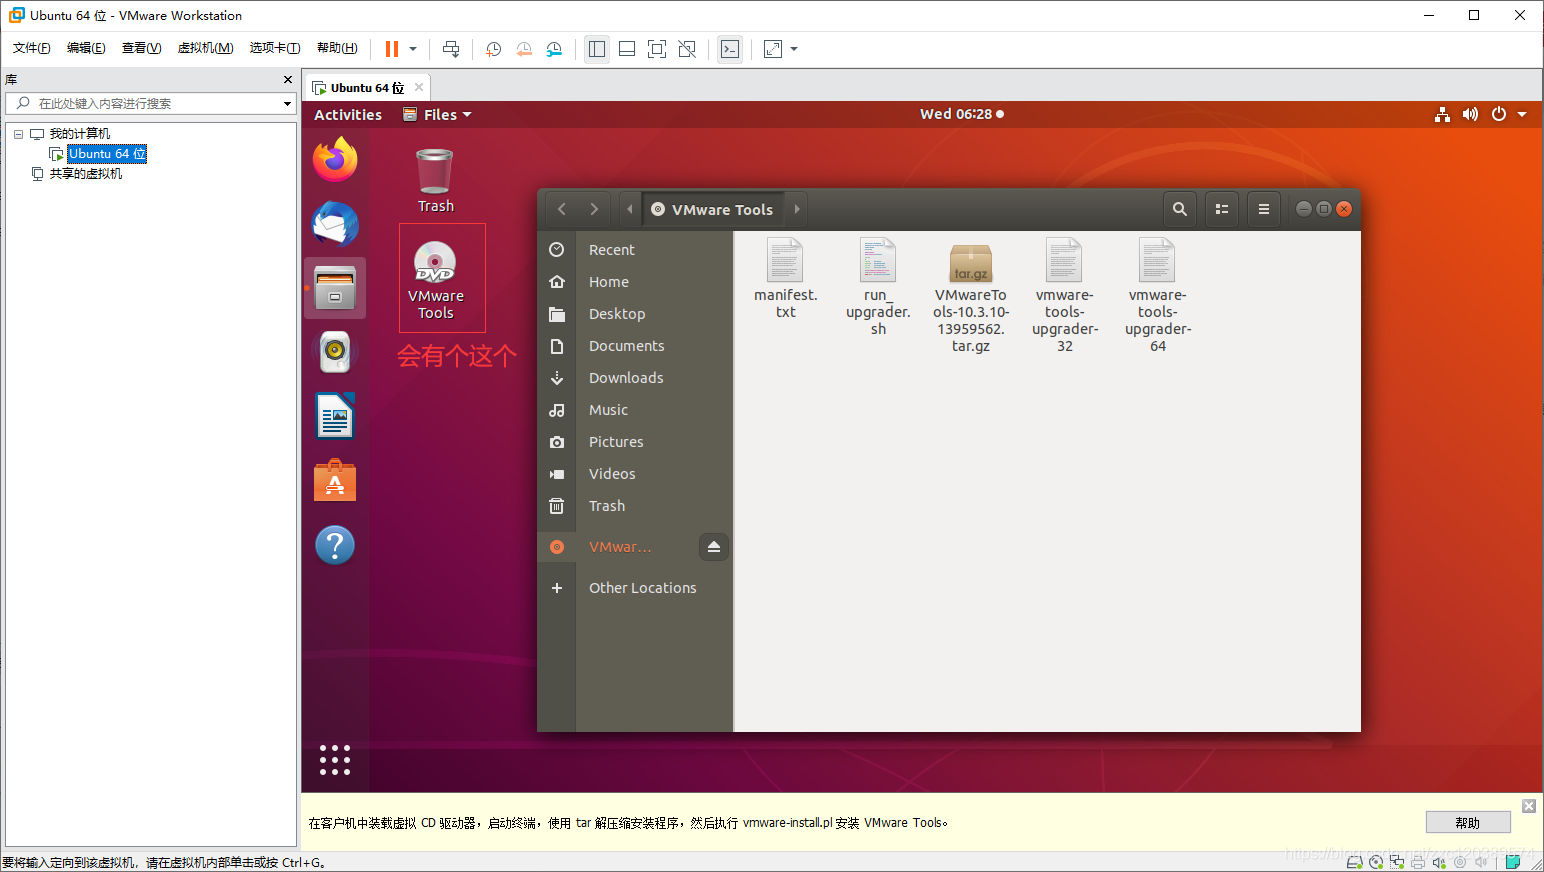Open Other Locations in the sidebar
1544x872 pixels.
pos(634,588)
